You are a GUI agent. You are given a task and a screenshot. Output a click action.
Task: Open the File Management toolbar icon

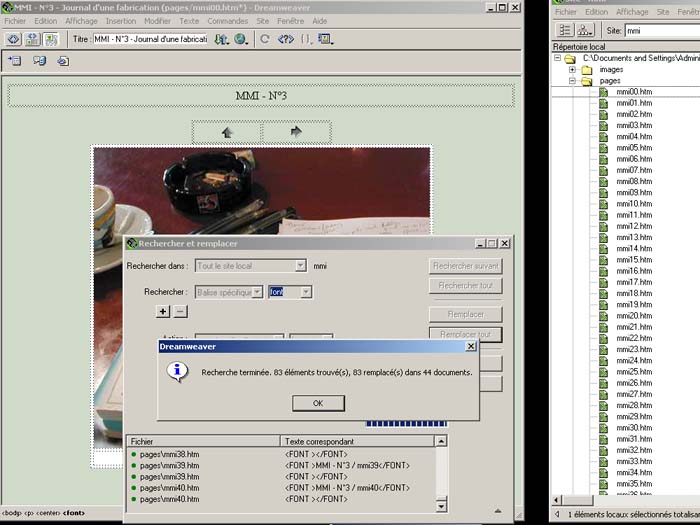coord(221,39)
